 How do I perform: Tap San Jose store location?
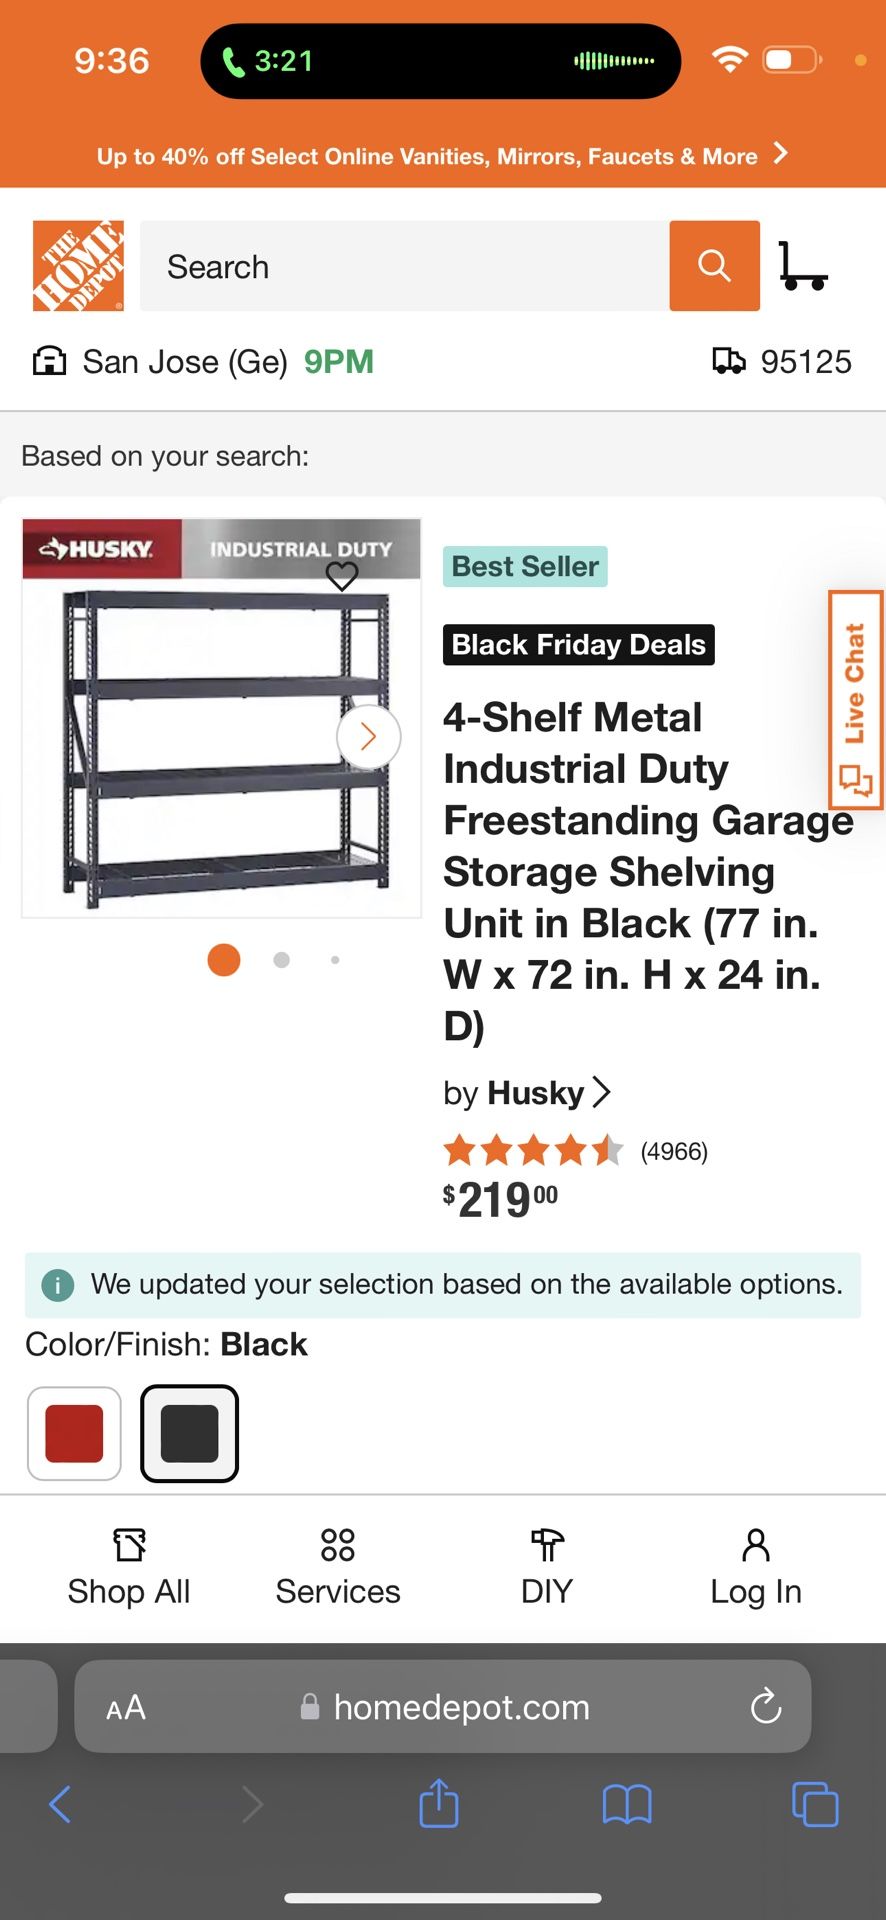[184, 361]
